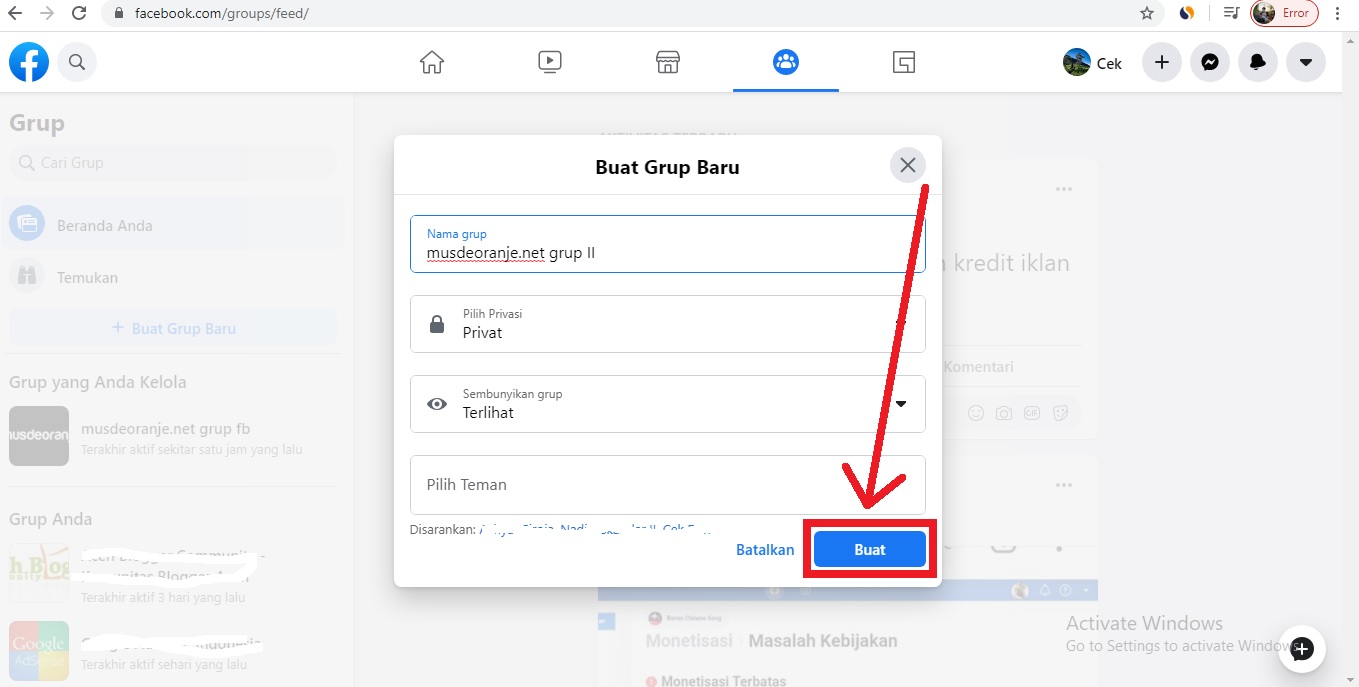Click the Buat button to create group
This screenshot has height=687, width=1359.
click(x=869, y=549)
